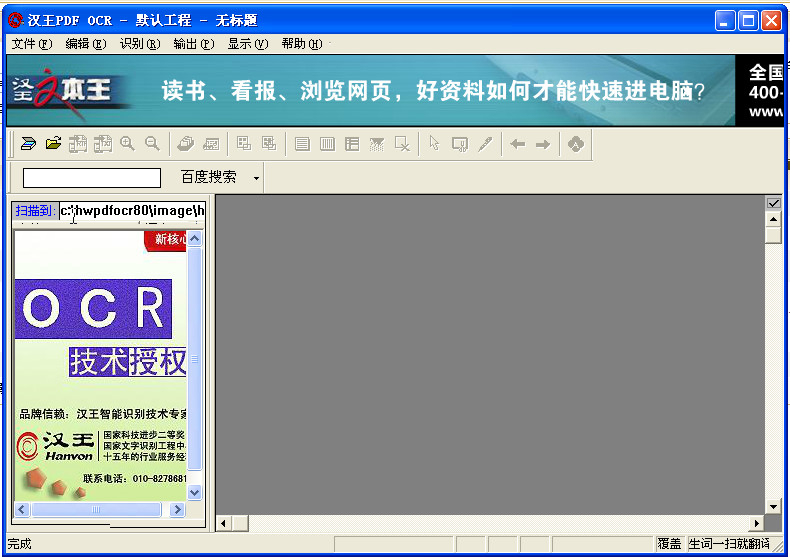The height and width of the screenshot is (557, 790).
Task: Click the 汉王 Hanvon logo in preview
Action: tap(55, 446)
